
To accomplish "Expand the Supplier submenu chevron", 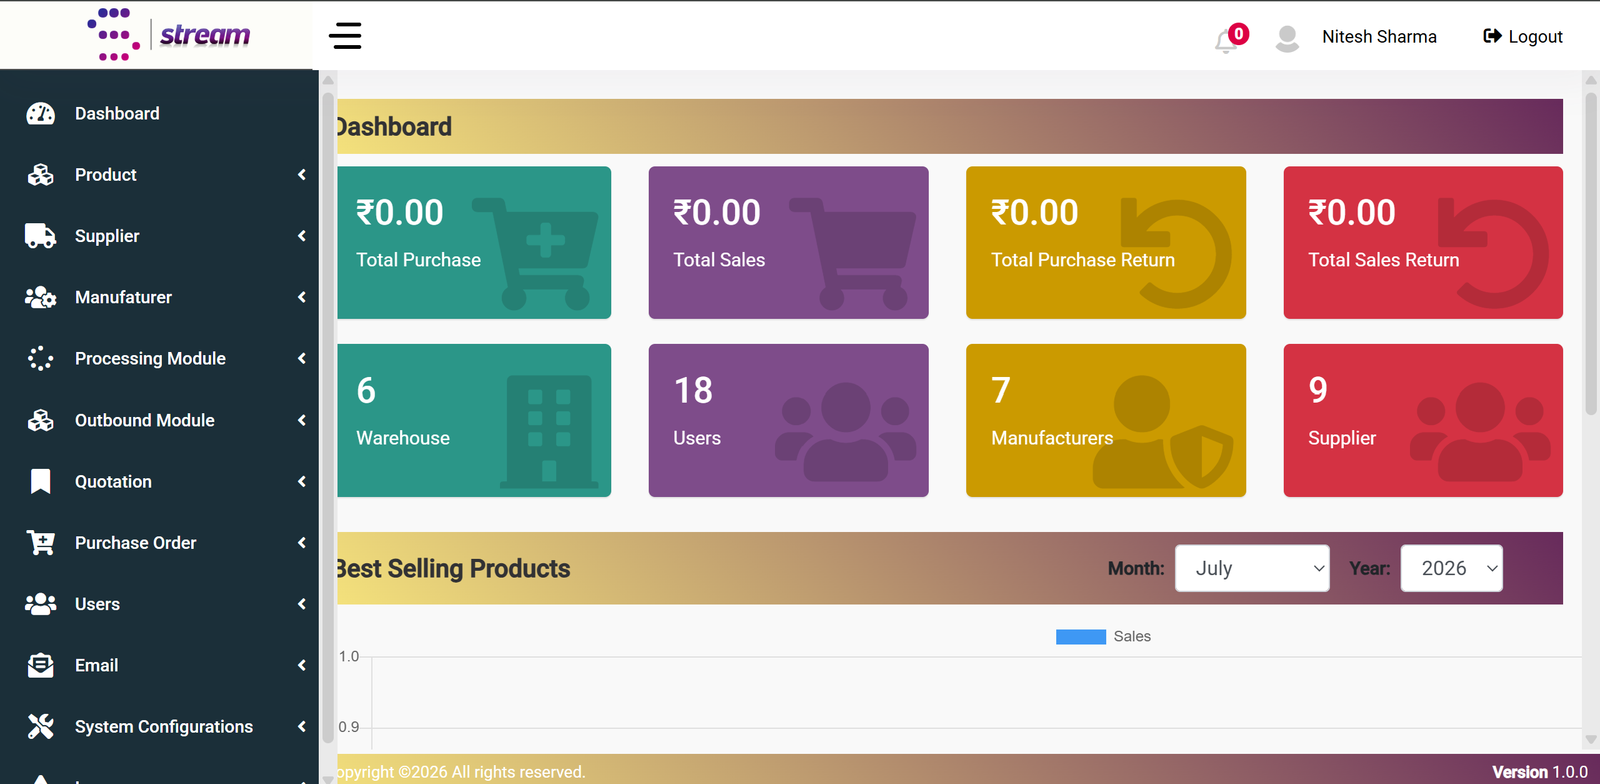I will [x=301, y=236].
